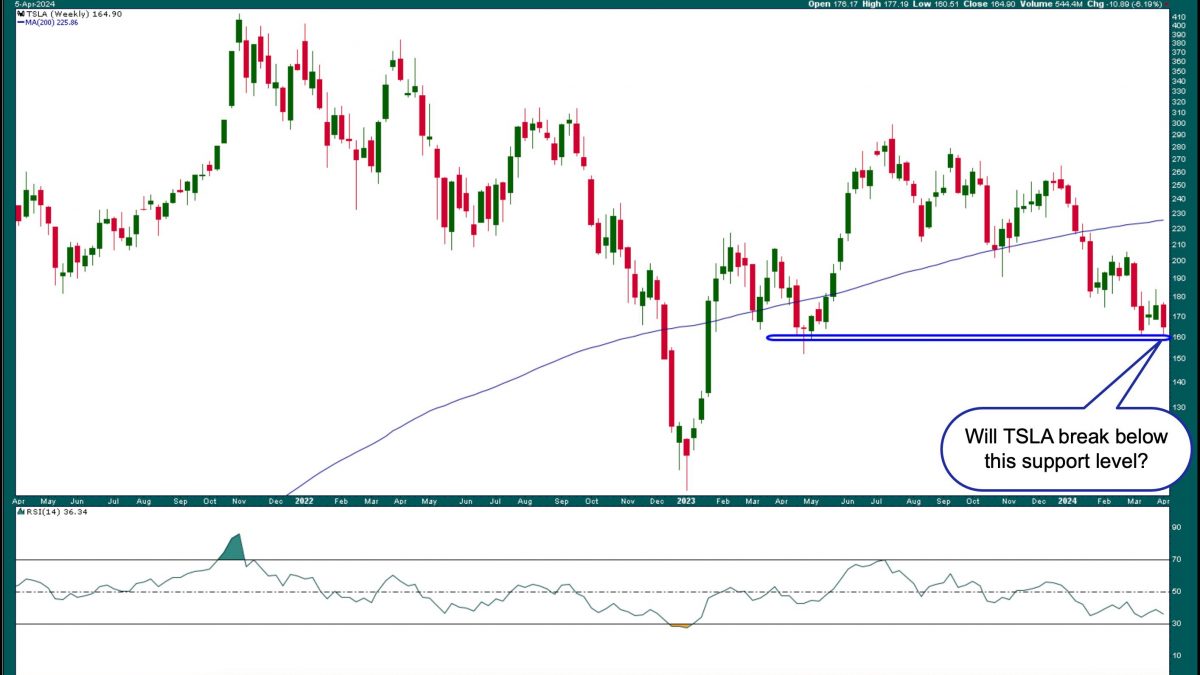Select the "Low 160.51" header value
This screenshot has width=1200, height=675.
click(x=938, y=4)
